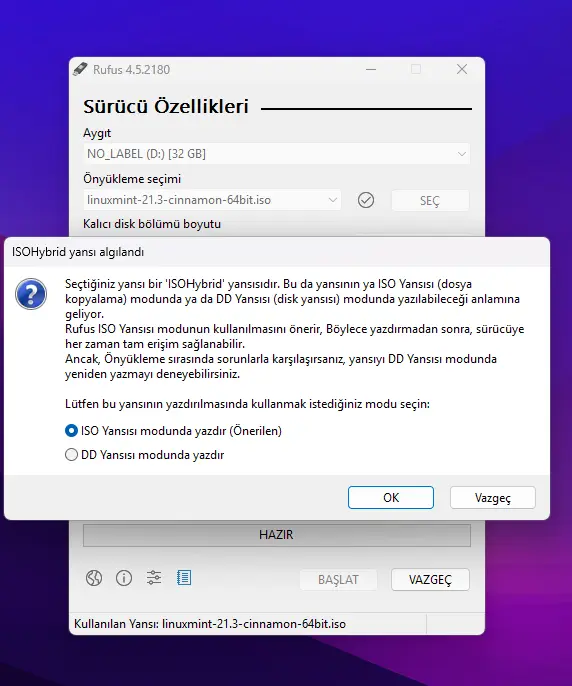Screen dimensions: 572x686
Task: Click the BAŞLAT button in Rufus
Action: point(338,580)
